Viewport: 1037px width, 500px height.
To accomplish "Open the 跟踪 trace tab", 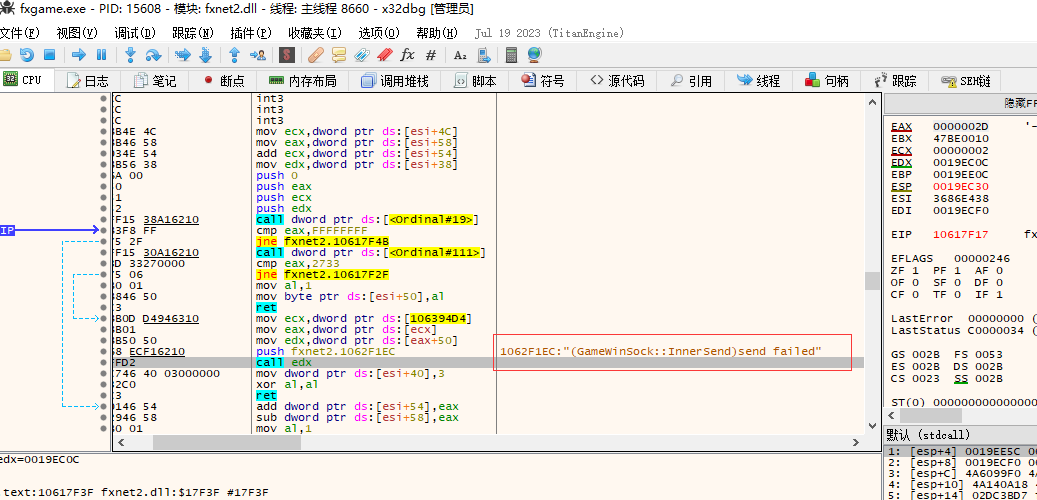I will click(x=894, y=81).
